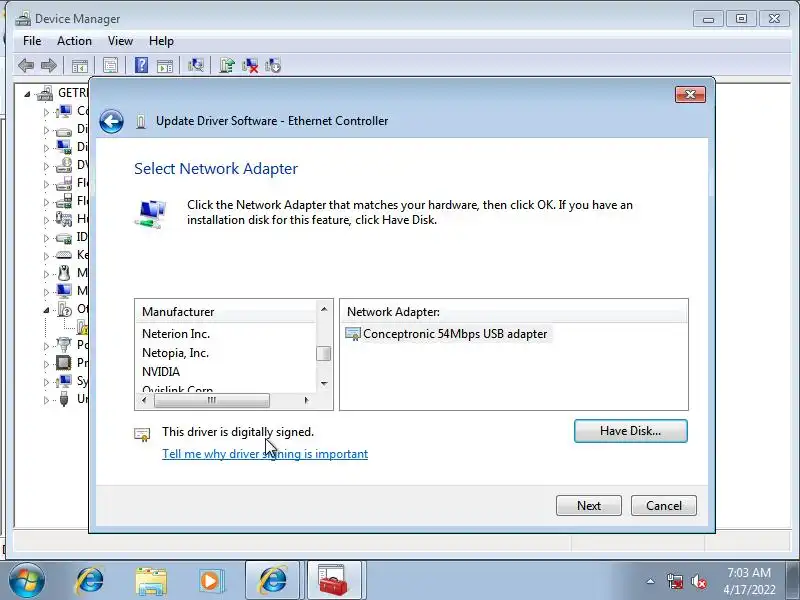Expand the Universal Serial Bus node arrow
This screenshot has width=800, height=600.
pos(46,399)
